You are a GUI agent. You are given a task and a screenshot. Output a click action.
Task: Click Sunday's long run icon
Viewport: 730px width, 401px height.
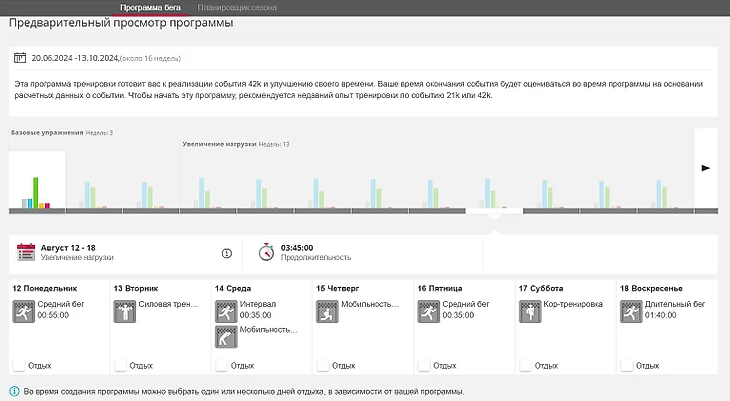click(x=630, y=312)
